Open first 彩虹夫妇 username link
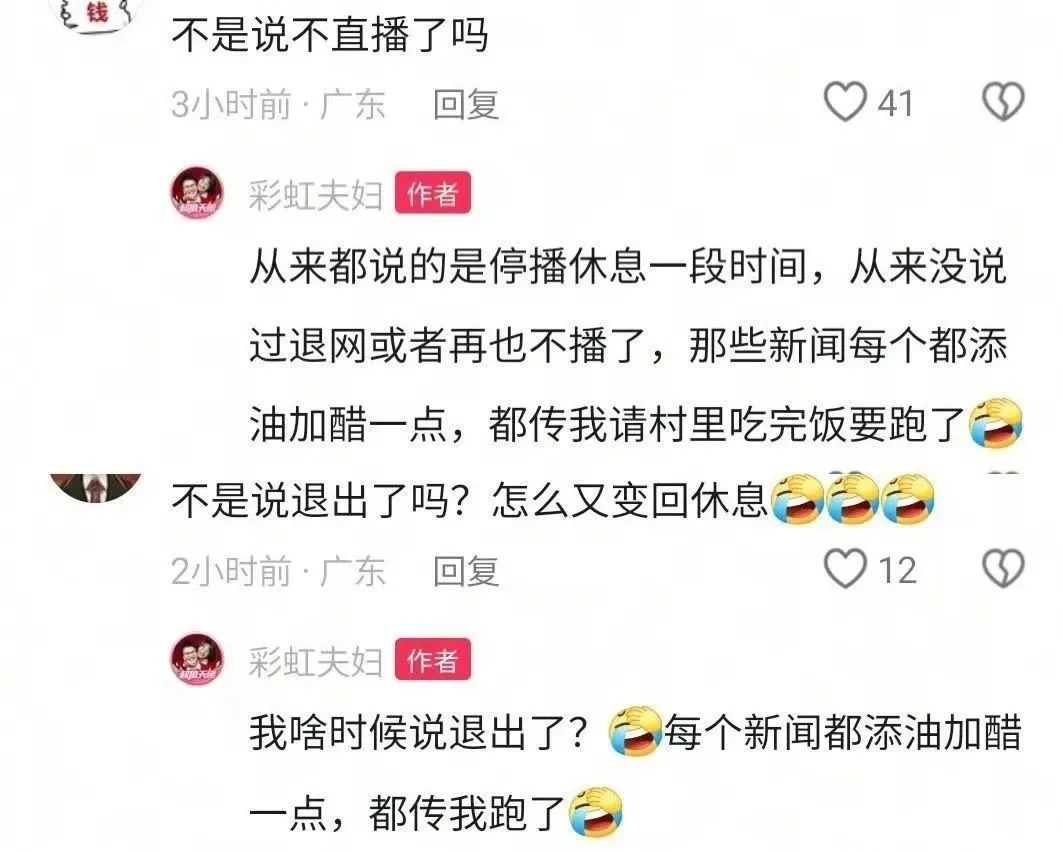The image size is (1063, 852). click(315, 195)
